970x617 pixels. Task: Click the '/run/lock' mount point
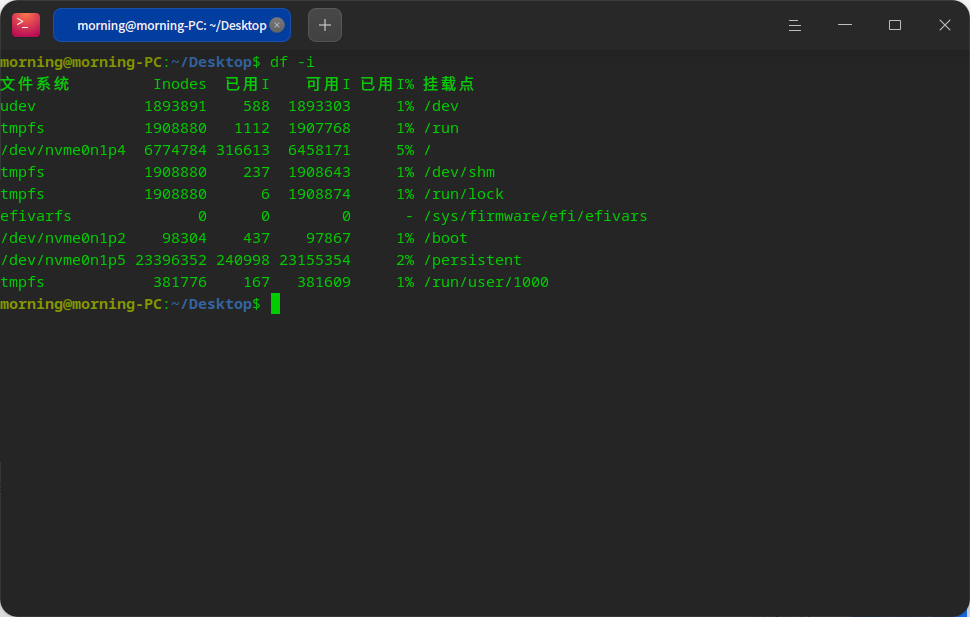pos(464,194)
